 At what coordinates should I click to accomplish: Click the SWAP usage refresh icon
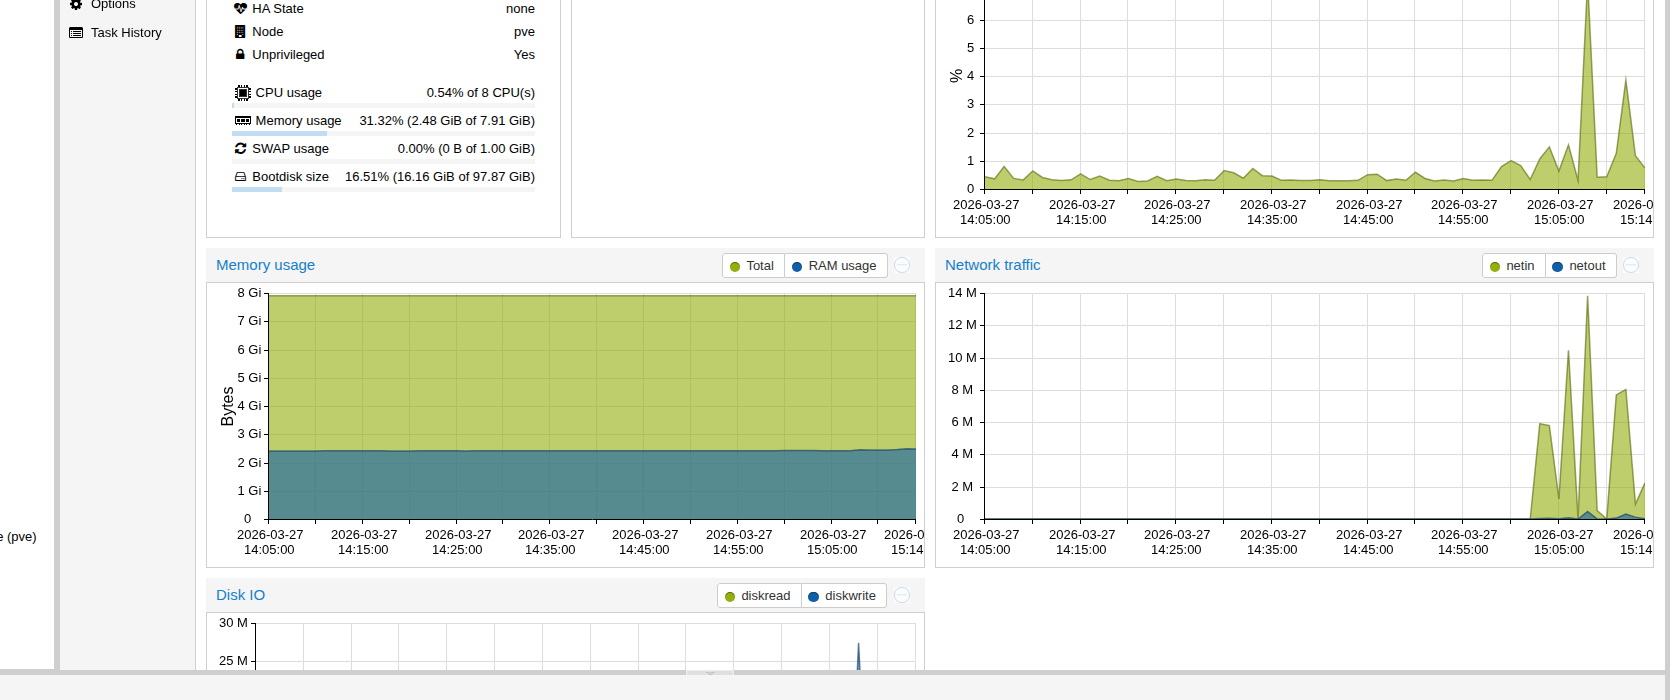[x=240, y=149]
